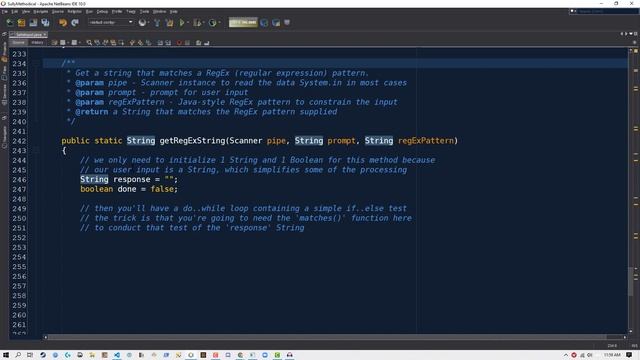Run the project with green play icon
This screenshot has height=360, width=640.
point(182,23)
